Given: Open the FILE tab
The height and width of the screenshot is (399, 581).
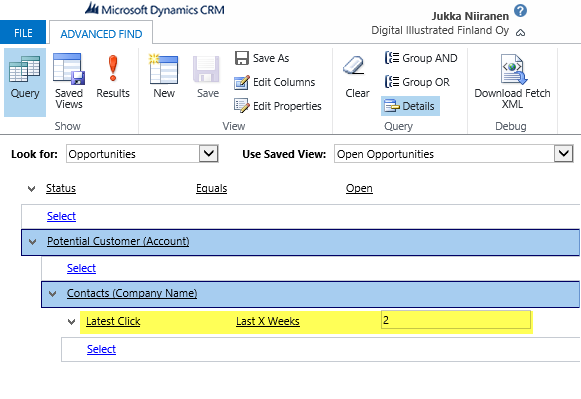Looking at the screenshot, I should (23, 33).
